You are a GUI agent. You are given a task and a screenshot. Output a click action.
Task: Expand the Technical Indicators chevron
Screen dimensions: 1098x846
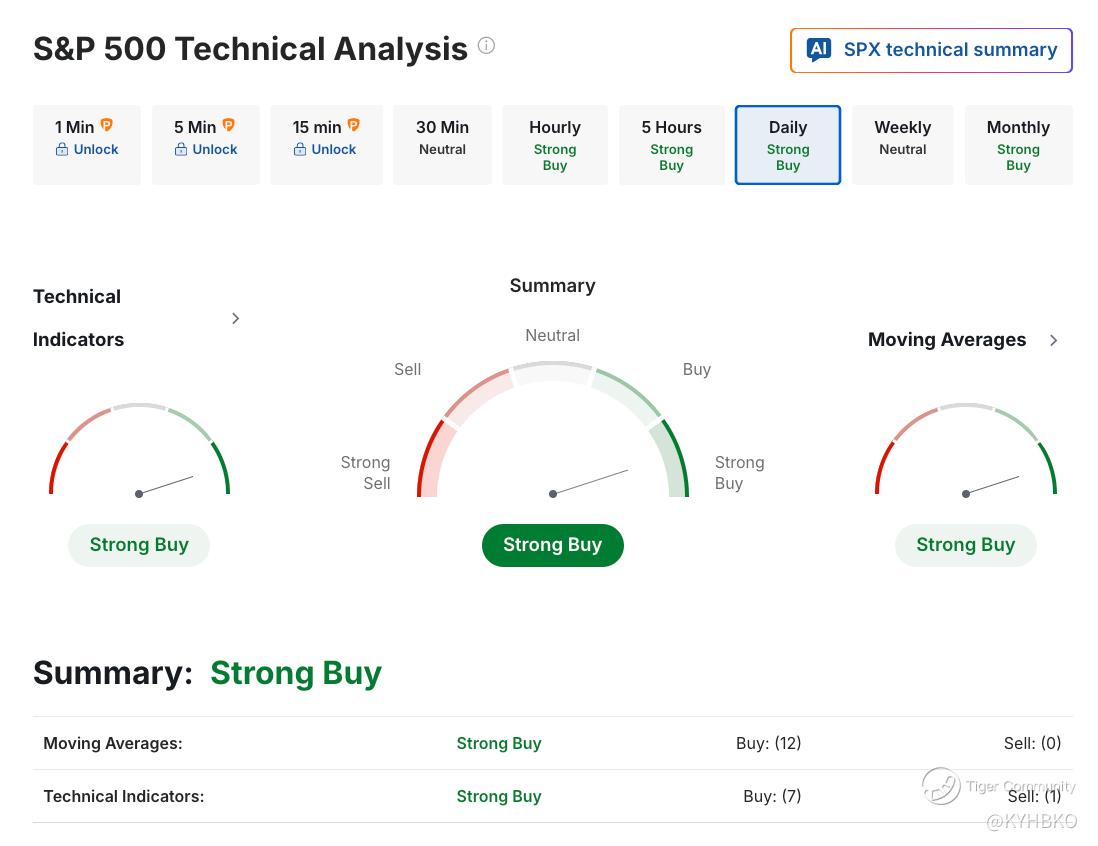[x=236, y=318]
